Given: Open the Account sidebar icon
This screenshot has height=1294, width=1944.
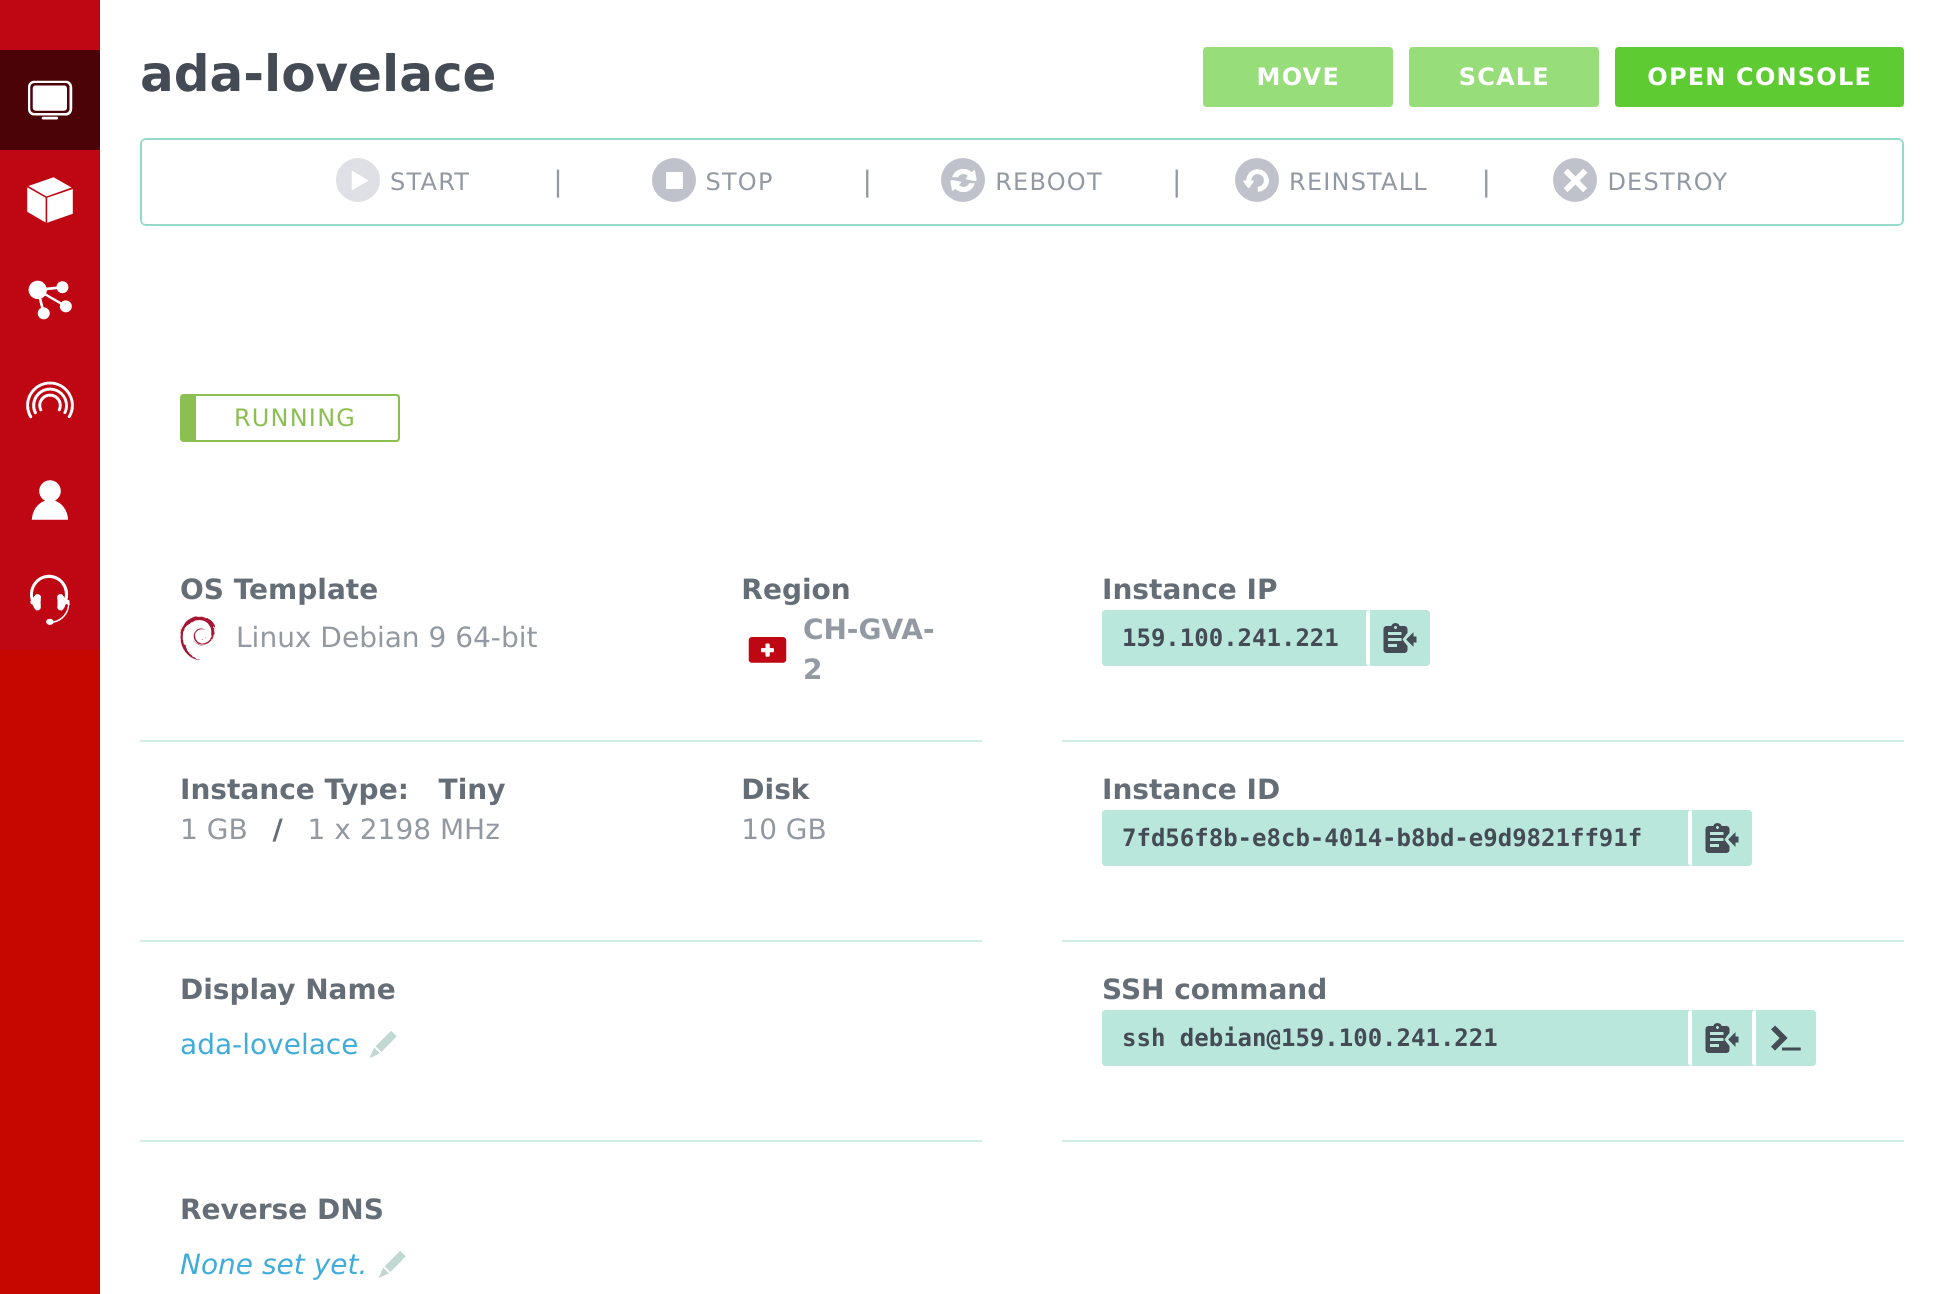Looking at the screenshot, I should [50, 499].
